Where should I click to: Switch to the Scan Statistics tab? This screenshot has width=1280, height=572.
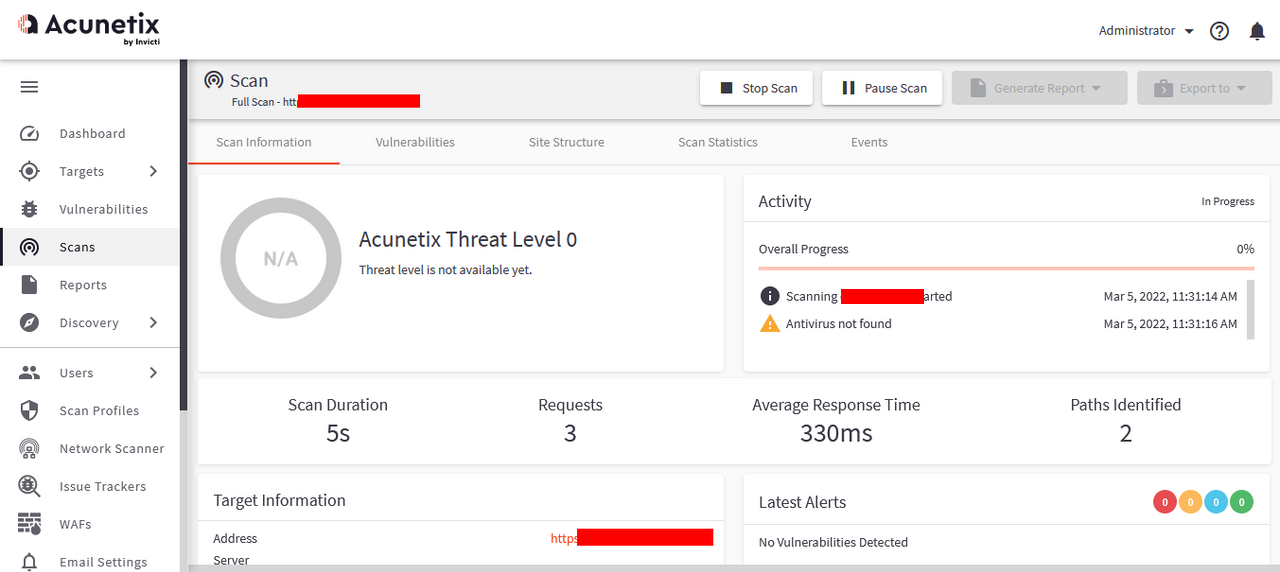click(x=718, y=142)
